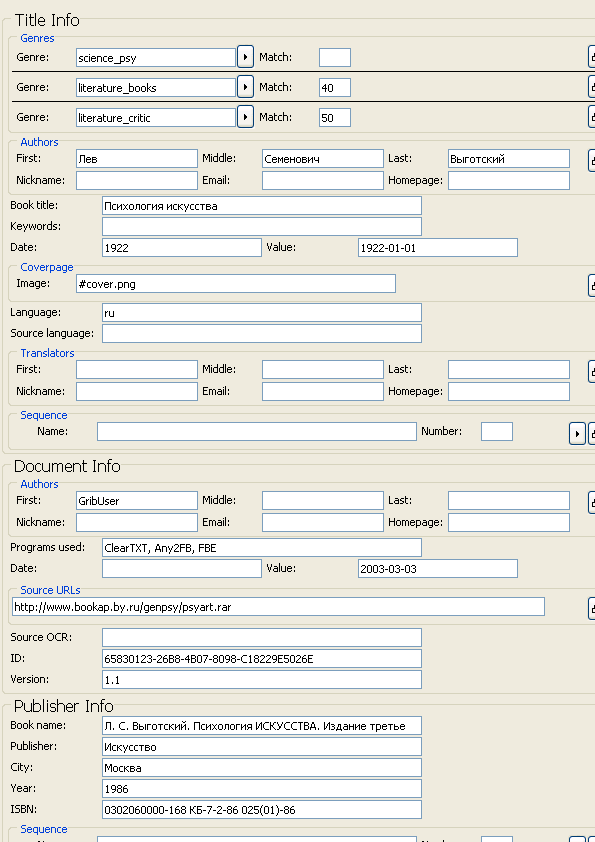Click the add button in Translators section

[592, 371]
